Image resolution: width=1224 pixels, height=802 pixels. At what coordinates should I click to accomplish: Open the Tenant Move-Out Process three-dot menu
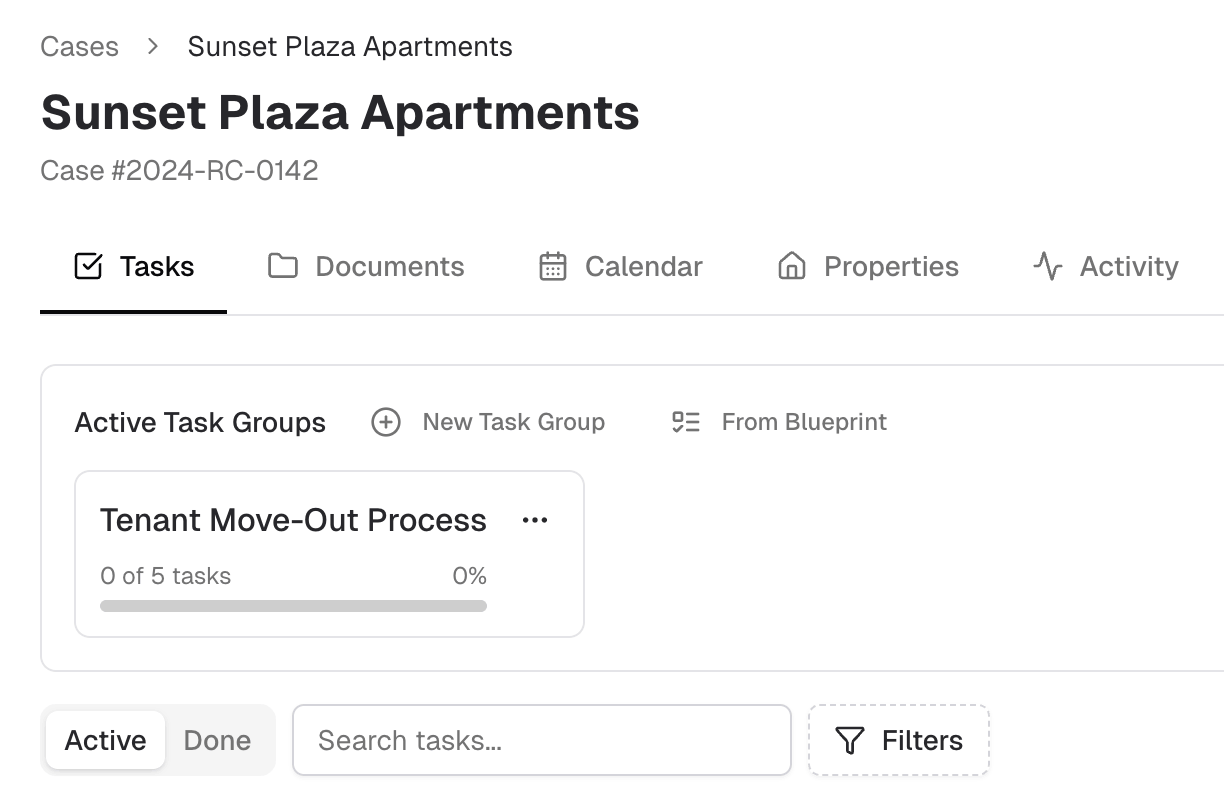535,520
